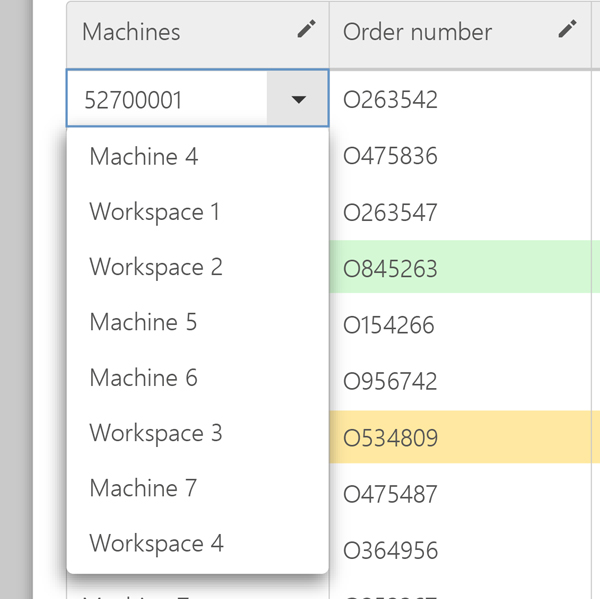
Task: Choose Workspace 2 in the dropdown
Action: 197,267
